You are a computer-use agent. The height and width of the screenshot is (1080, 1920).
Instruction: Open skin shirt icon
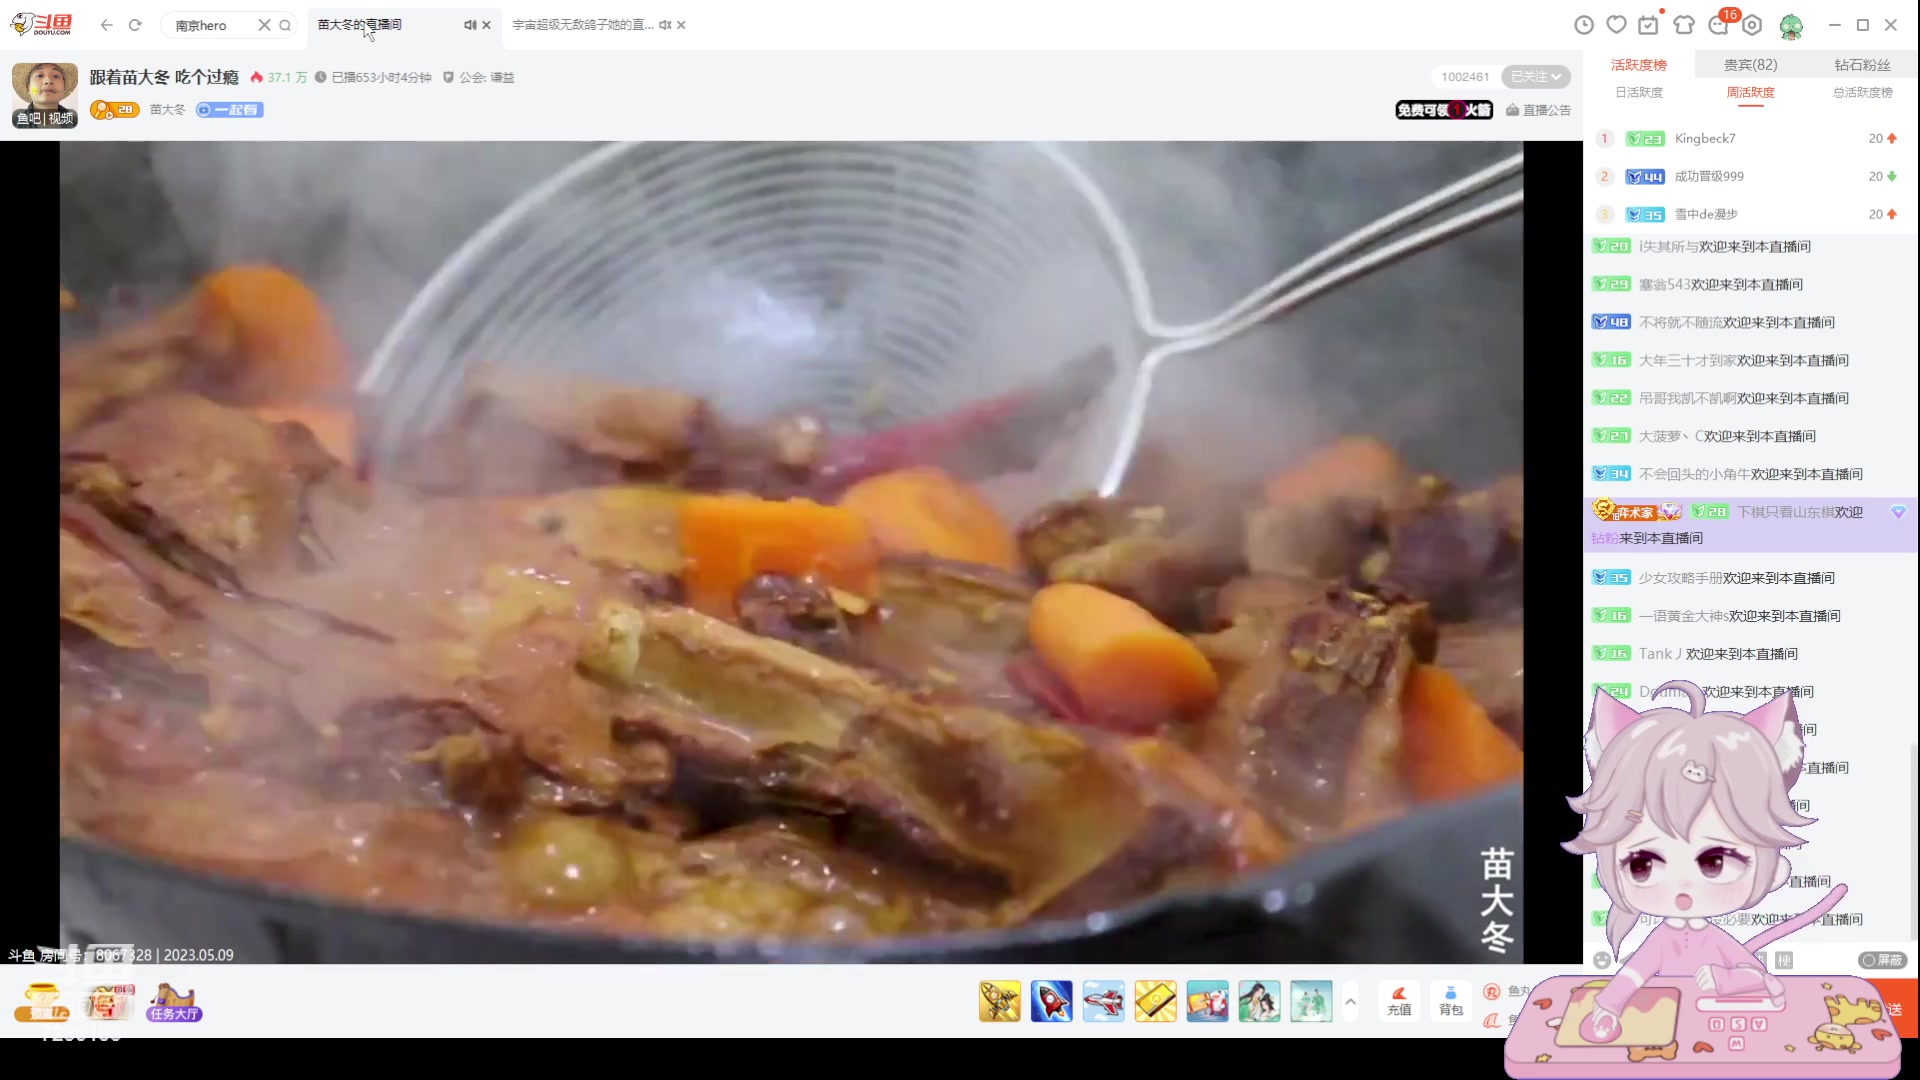[x=1684, y=25]
